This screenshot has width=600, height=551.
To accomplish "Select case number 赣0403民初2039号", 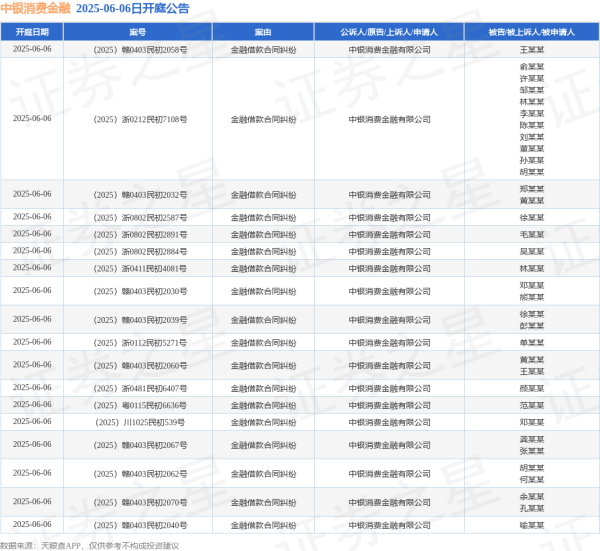I will coord(140,320).
